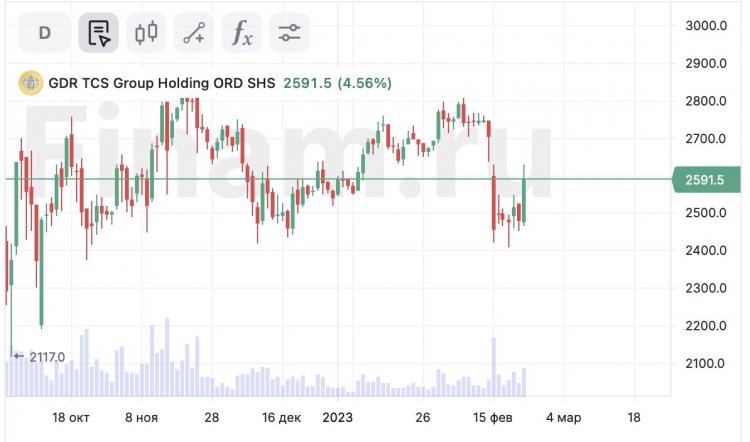Click the 26 date axis label
The image size is (750, 442).
click(x=422, y=418)
